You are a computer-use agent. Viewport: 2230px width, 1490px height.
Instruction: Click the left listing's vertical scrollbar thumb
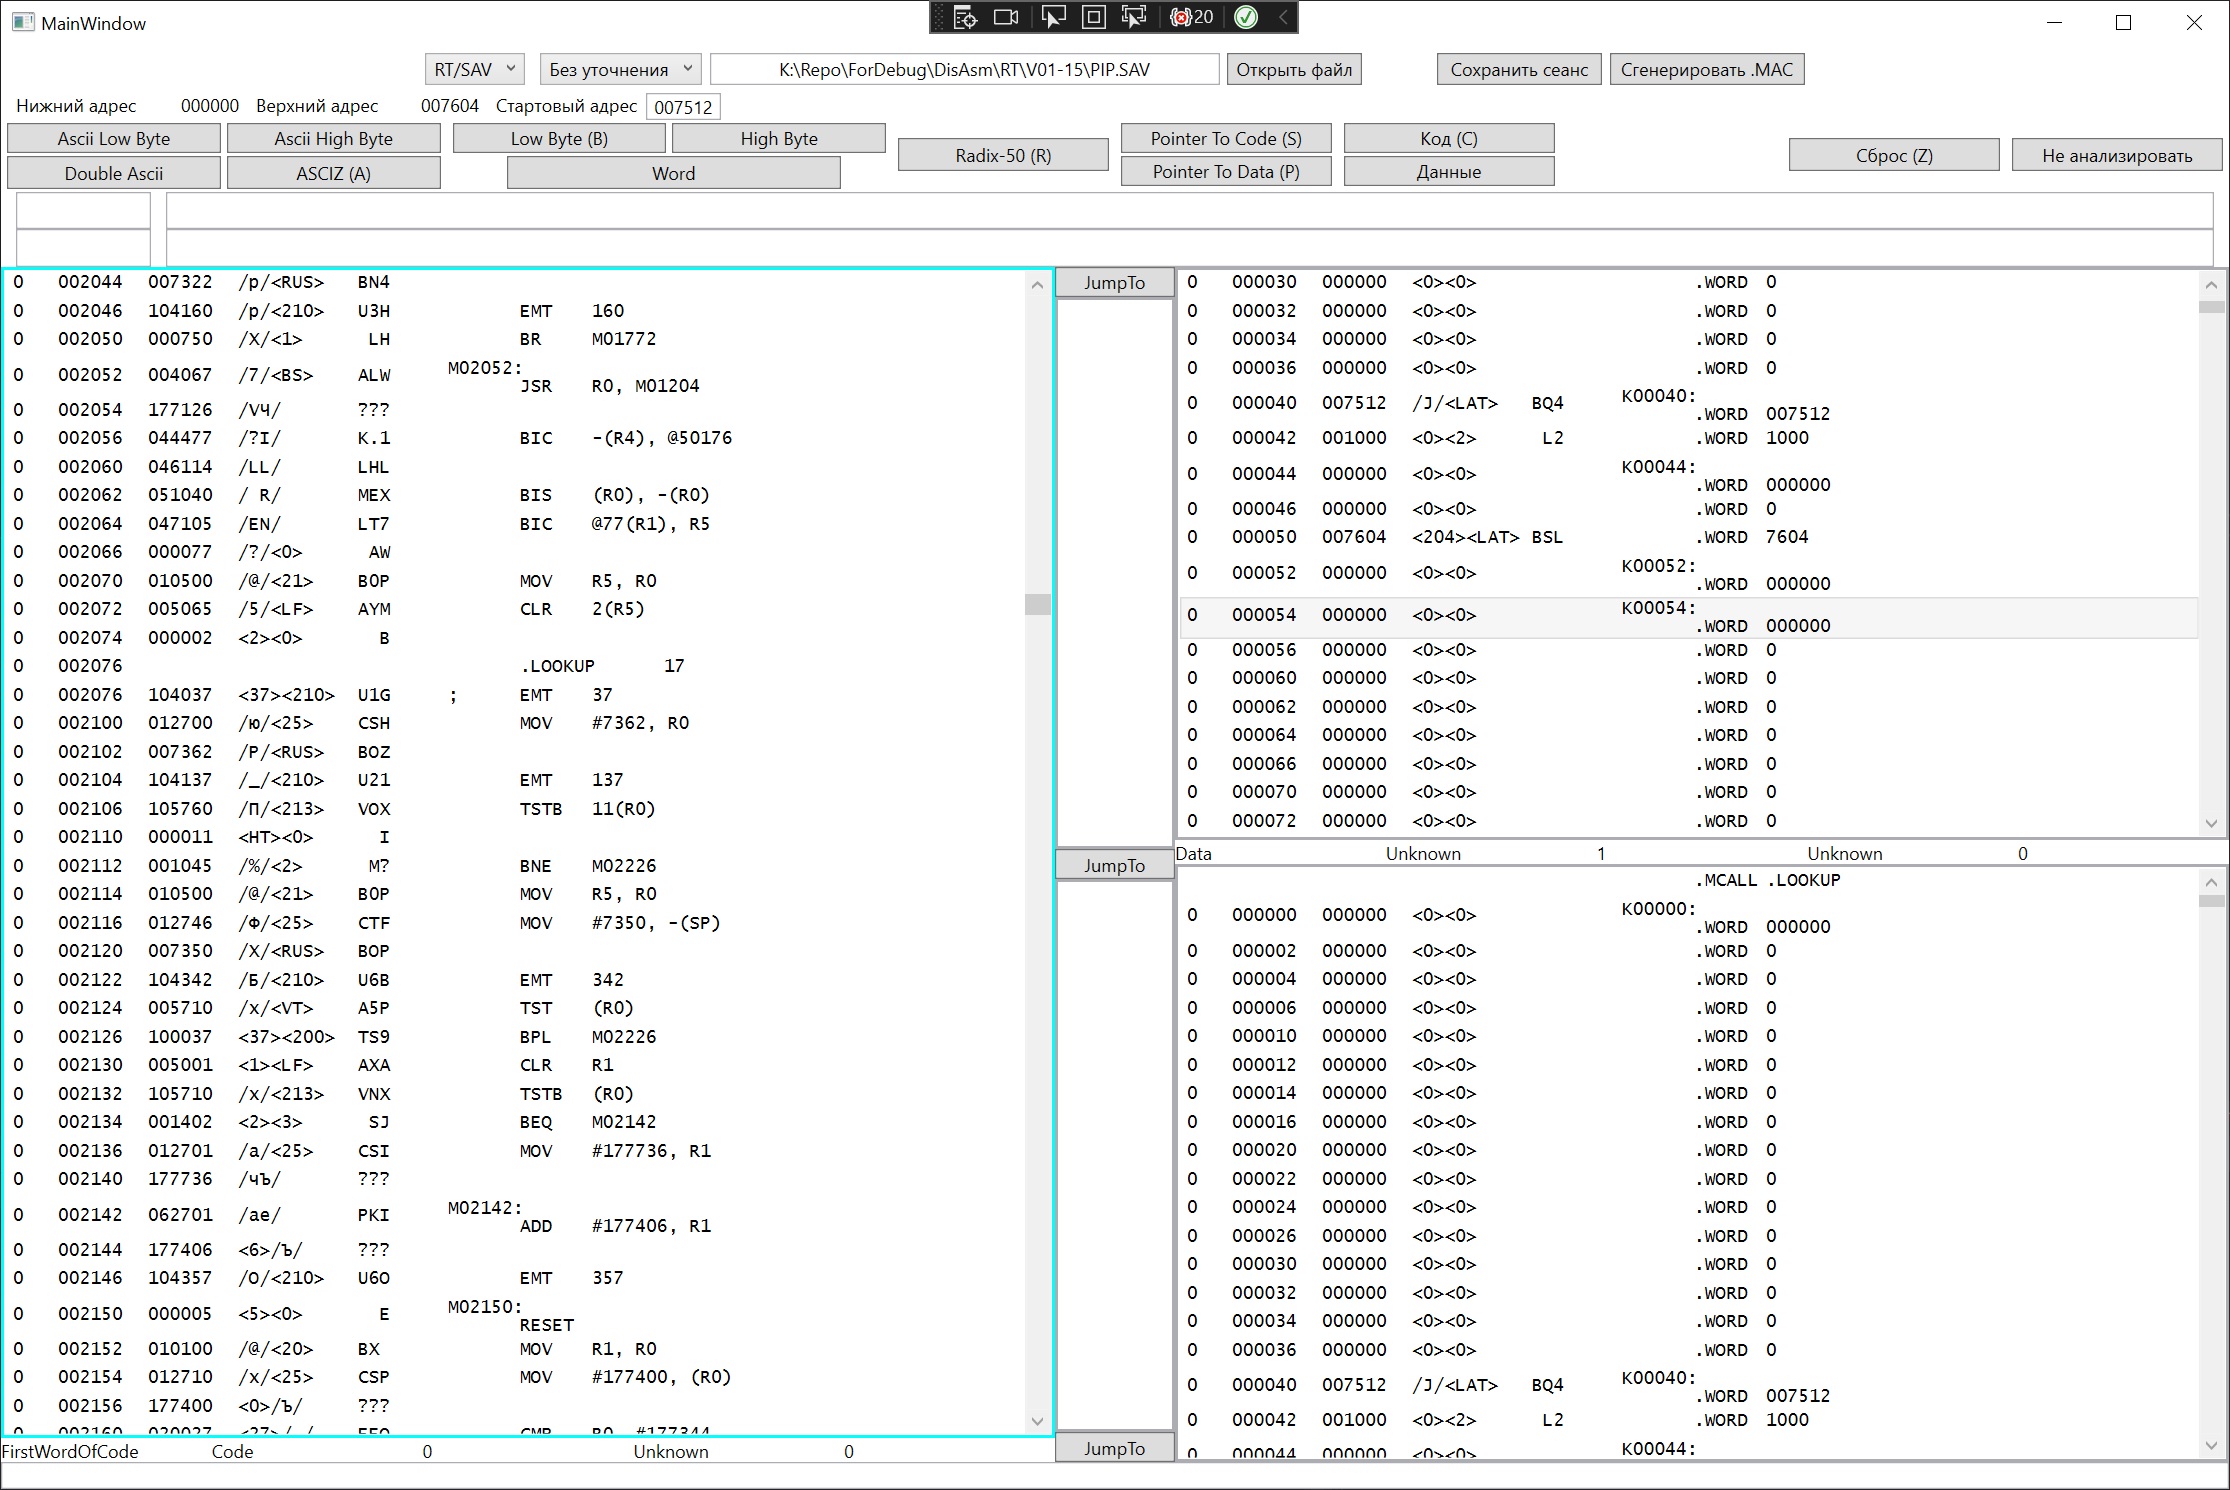1037,604
